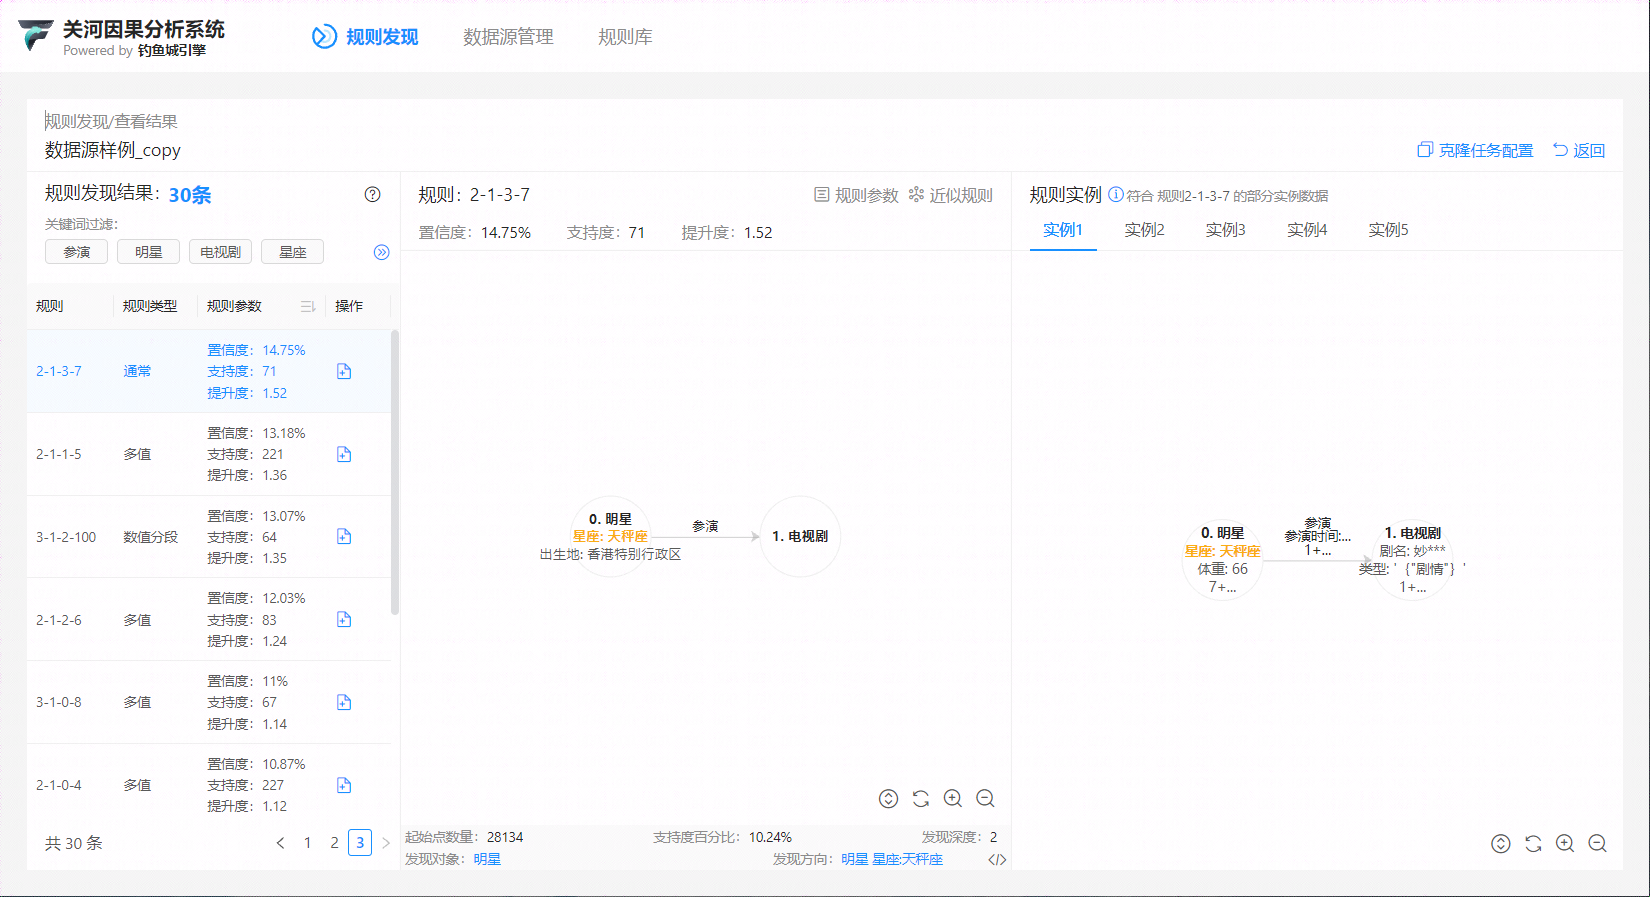This screenshot has height=897, width=1650.
Task: Click the 0. 明星 node in instance graph
Action: [1223, 560]
